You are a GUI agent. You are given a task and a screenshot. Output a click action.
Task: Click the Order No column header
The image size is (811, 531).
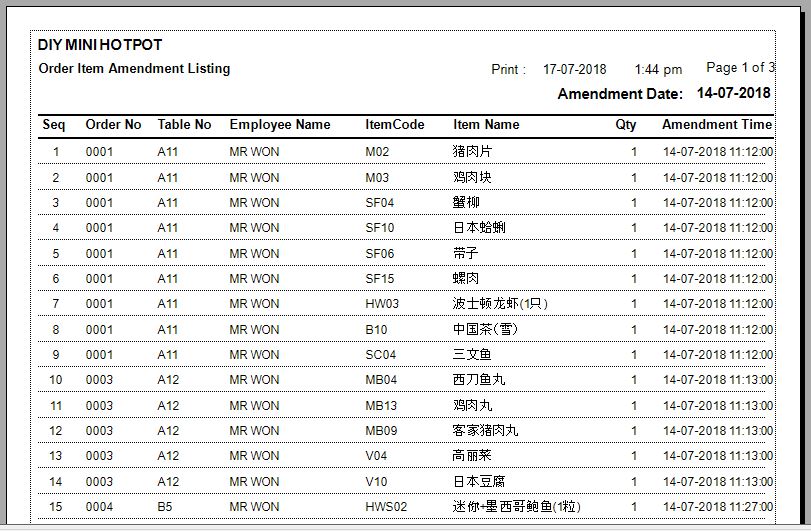point(113,125)
